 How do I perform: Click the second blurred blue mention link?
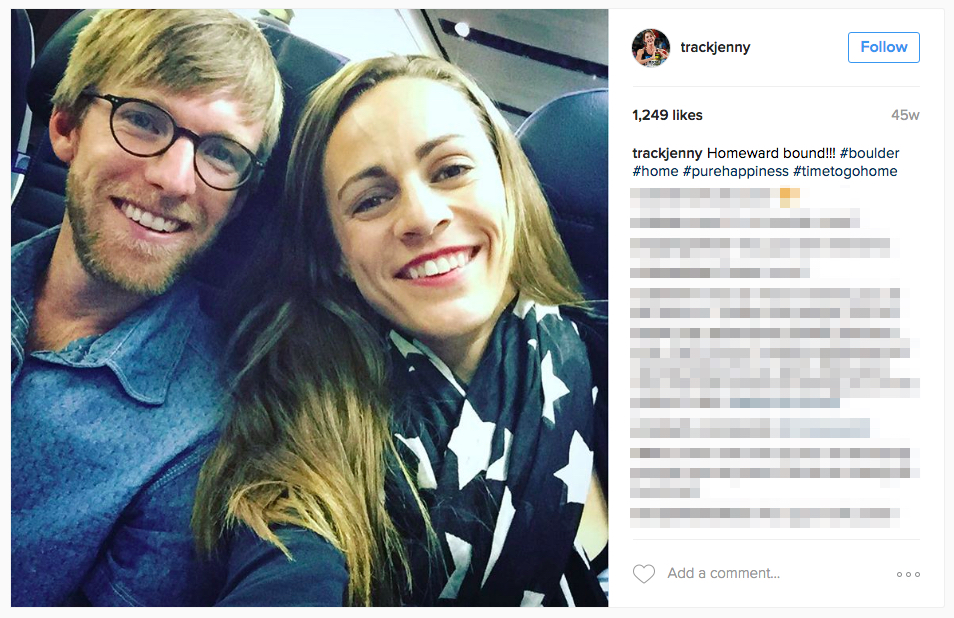click(x=824, y=428)
